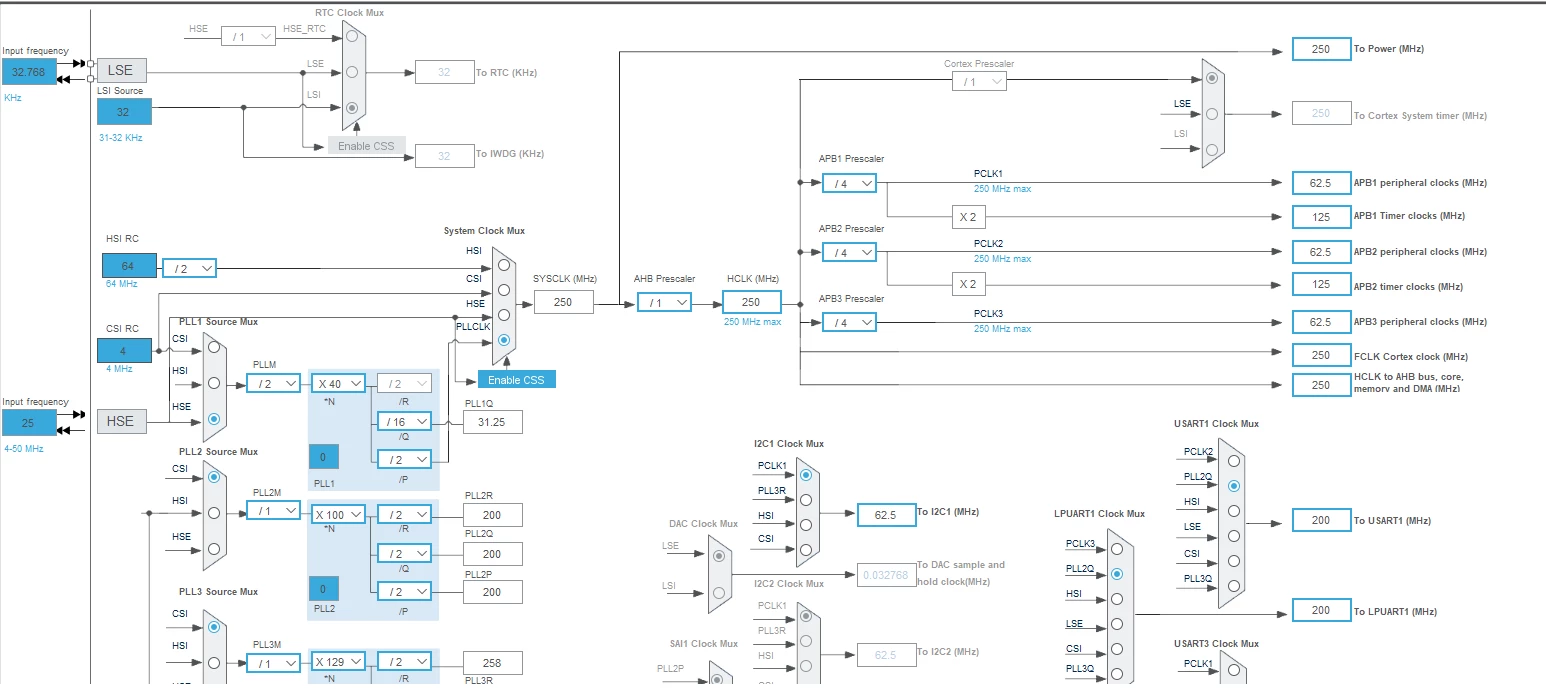Viewport: 1546px width, 693px height.
Task: Select HSI in System Clock Mux
Action: [x=503, y=265]
